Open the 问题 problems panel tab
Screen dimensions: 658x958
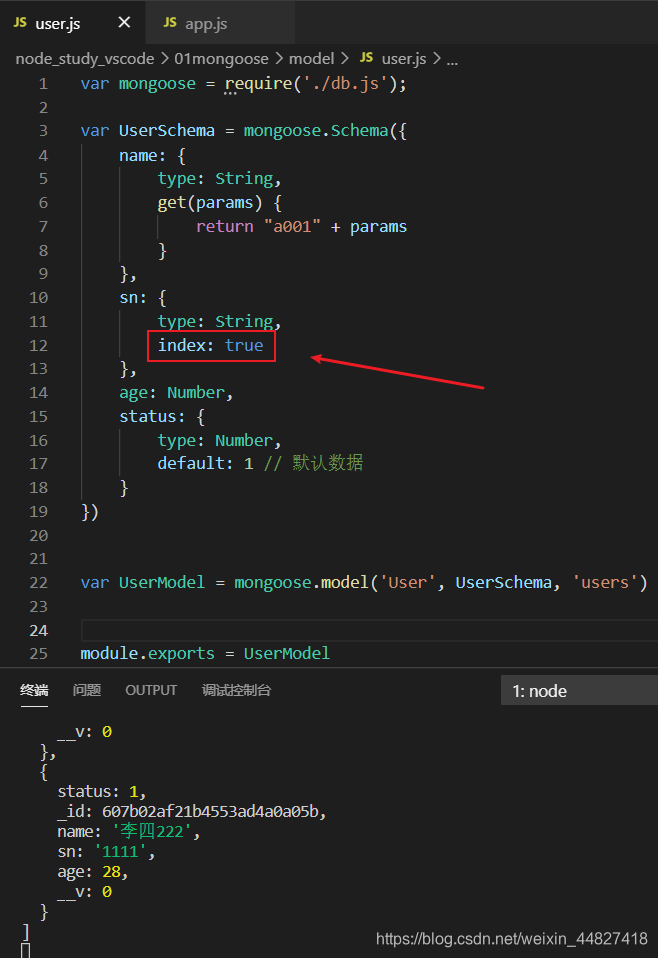pyautogui.click(x=87, y=690)
